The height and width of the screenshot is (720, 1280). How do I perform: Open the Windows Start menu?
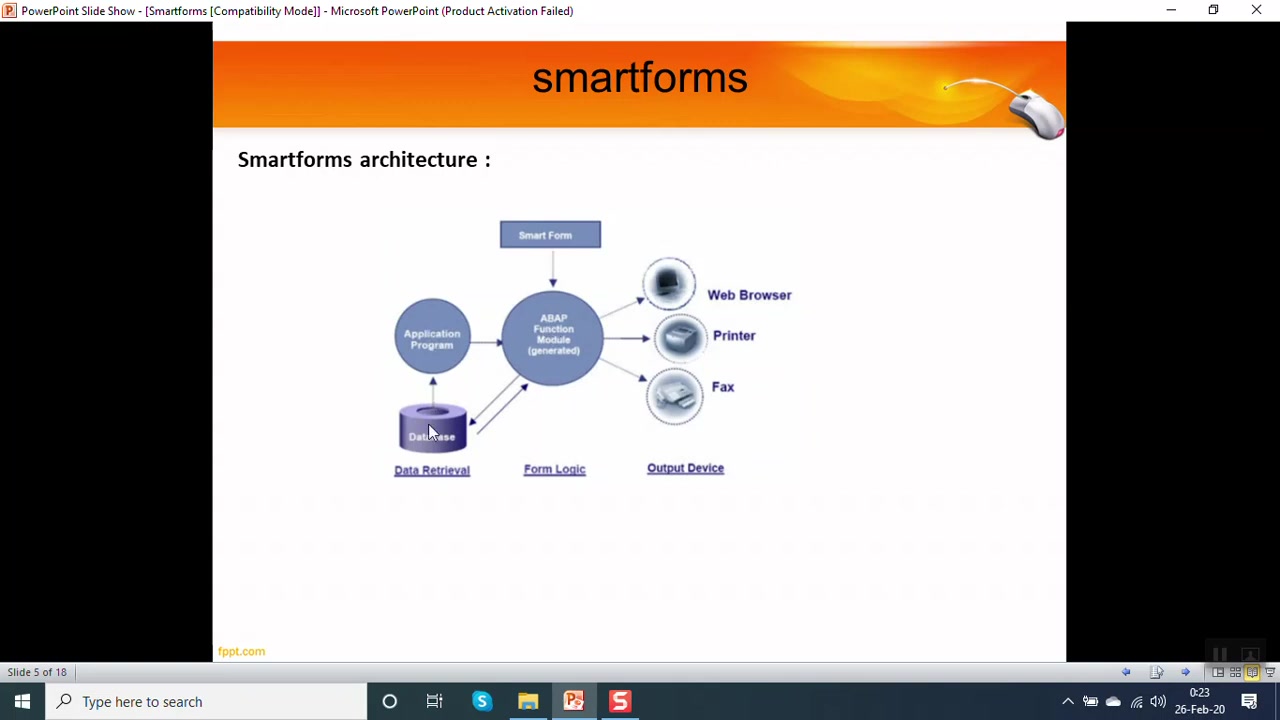[22, 701]
